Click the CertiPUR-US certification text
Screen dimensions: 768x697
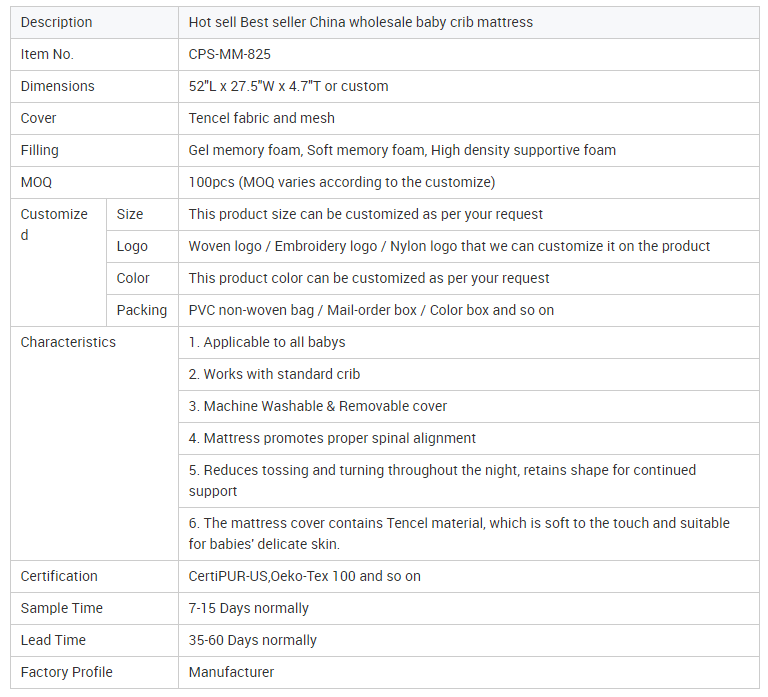coord(304,576)
